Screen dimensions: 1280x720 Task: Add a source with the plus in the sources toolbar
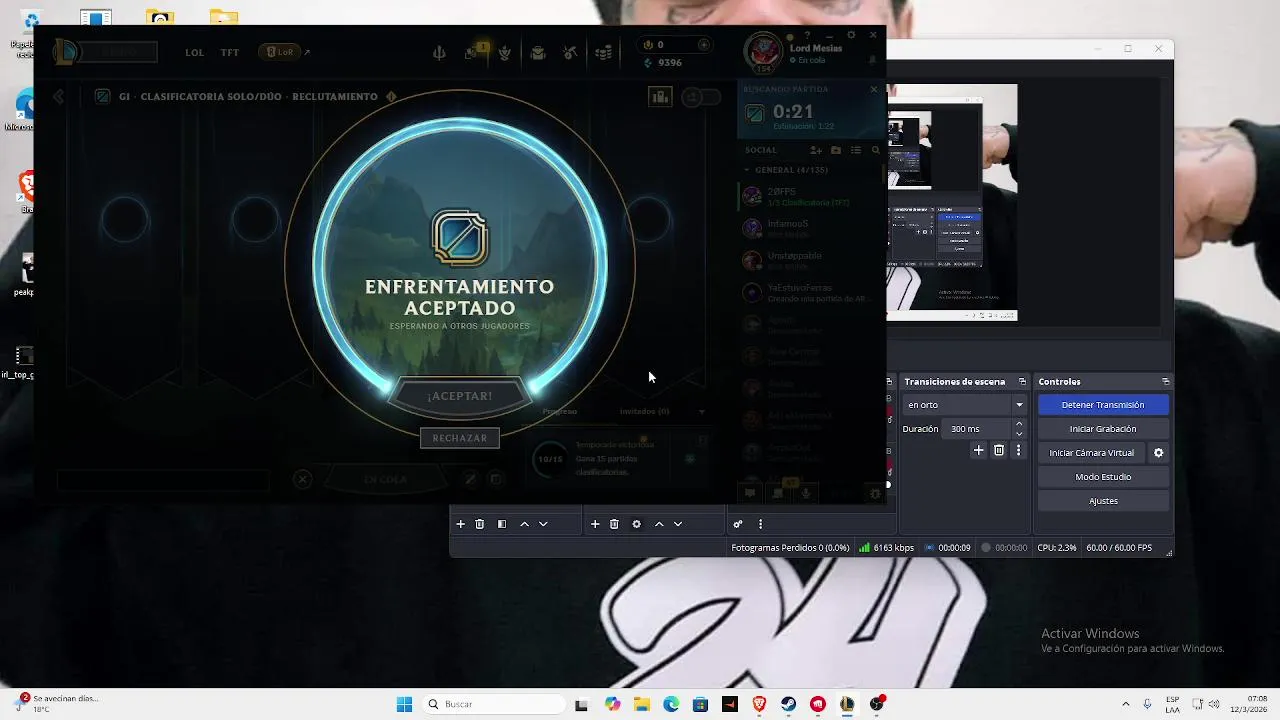pyautogui.click(x=595, y=524)
